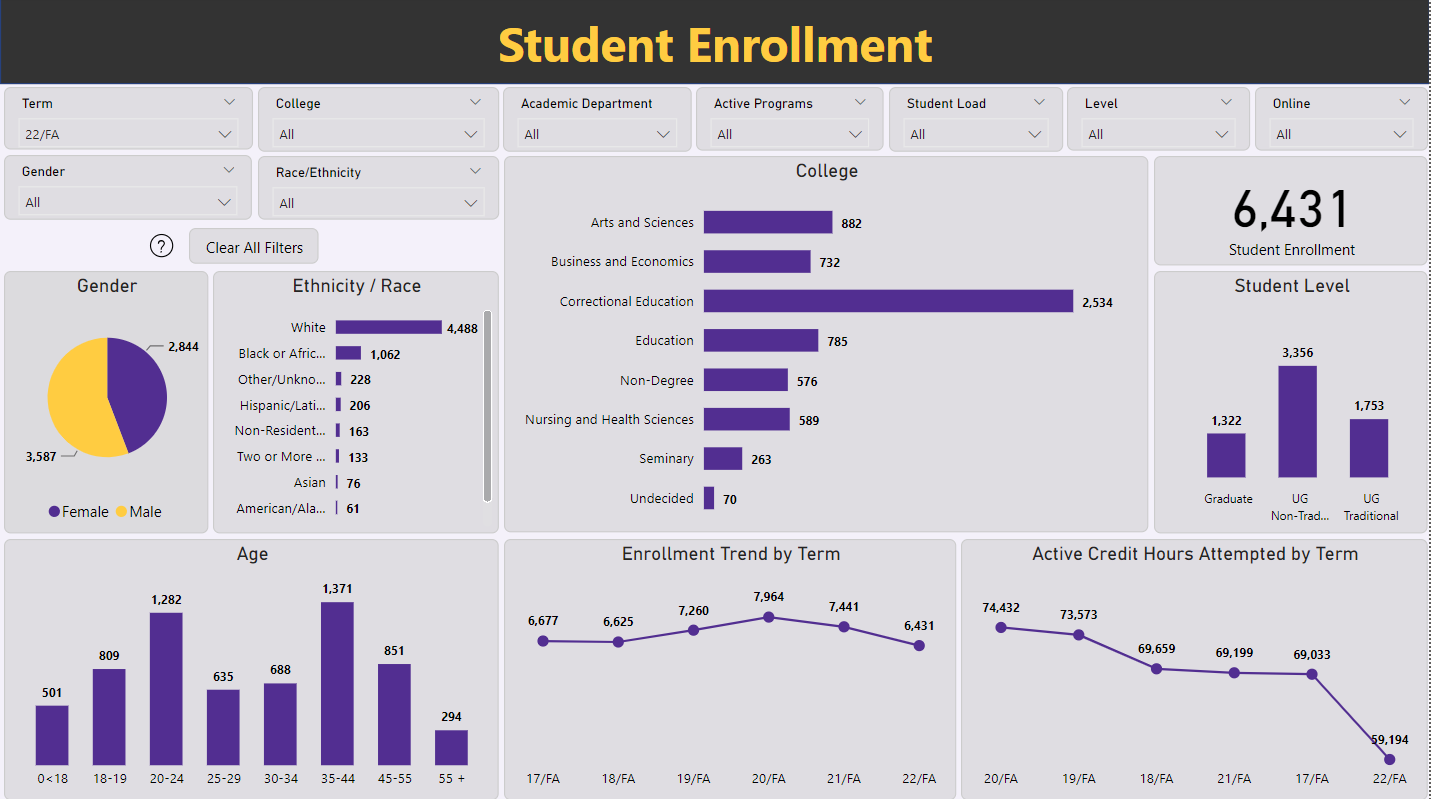Select the UG Non-Traditional Student Level bar
The height and width of the screenshot is (799, 1431).
click(x=1297, y=421)
